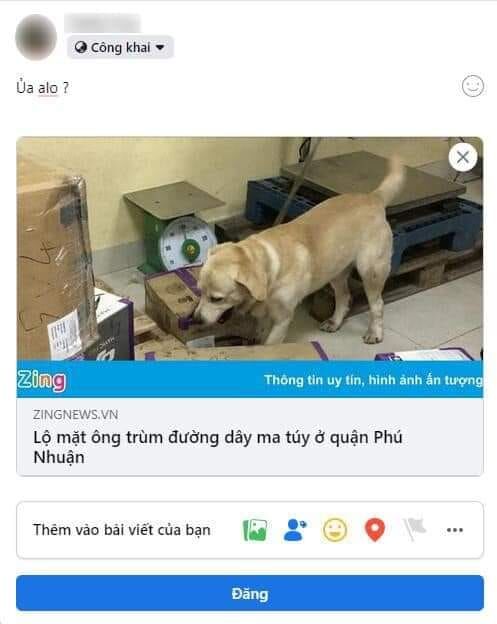Click the Zing logo on the banner

coord(41,380)
